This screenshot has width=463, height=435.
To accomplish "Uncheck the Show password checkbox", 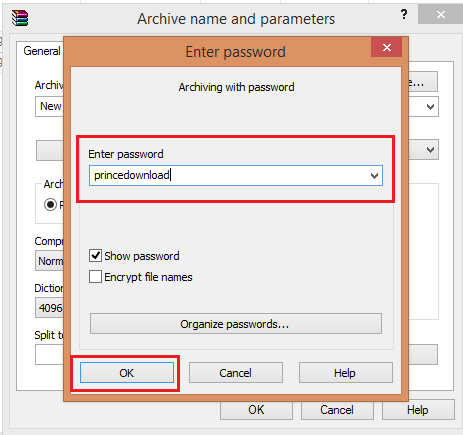I will [x=95, y=256].
